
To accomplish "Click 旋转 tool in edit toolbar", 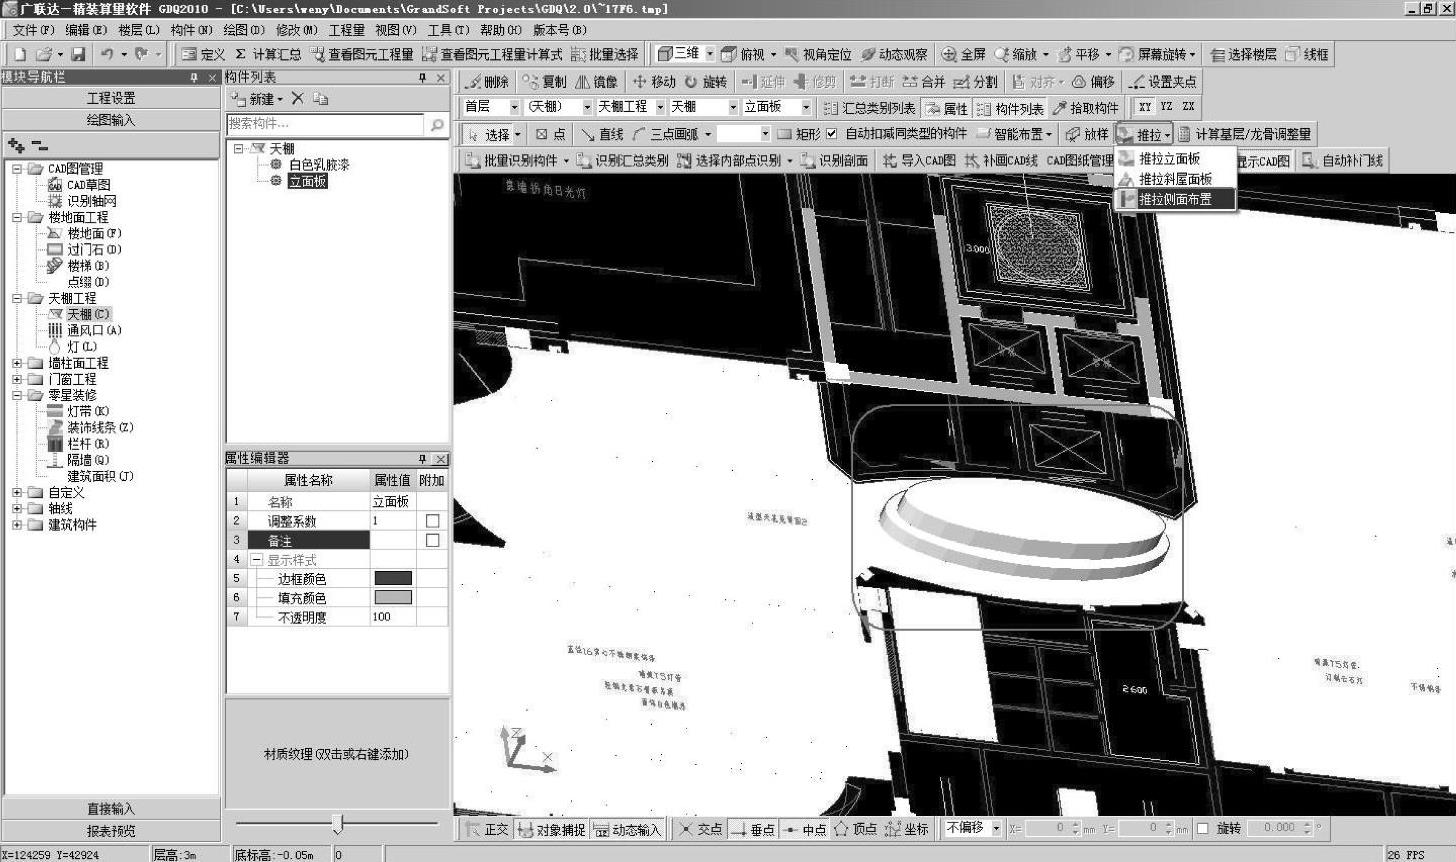I will point(706,82).
